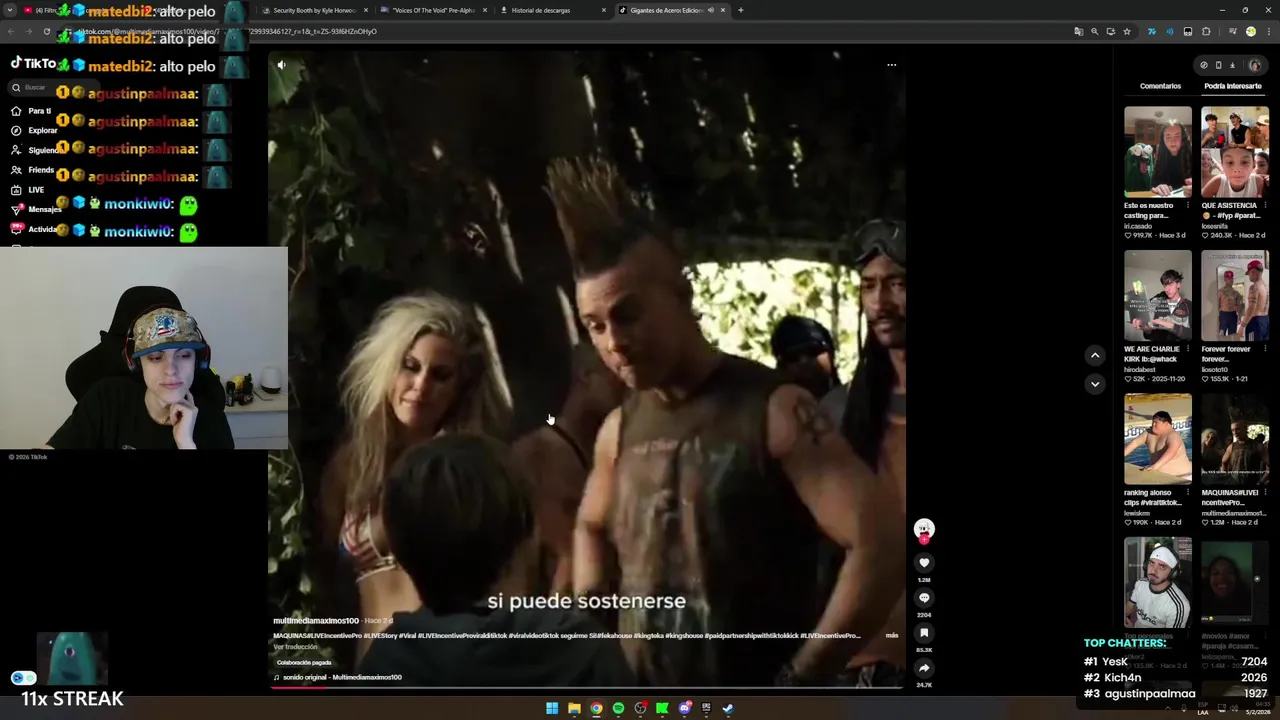Open 'Este es nuestro casting para' thumbnail

1157,152
